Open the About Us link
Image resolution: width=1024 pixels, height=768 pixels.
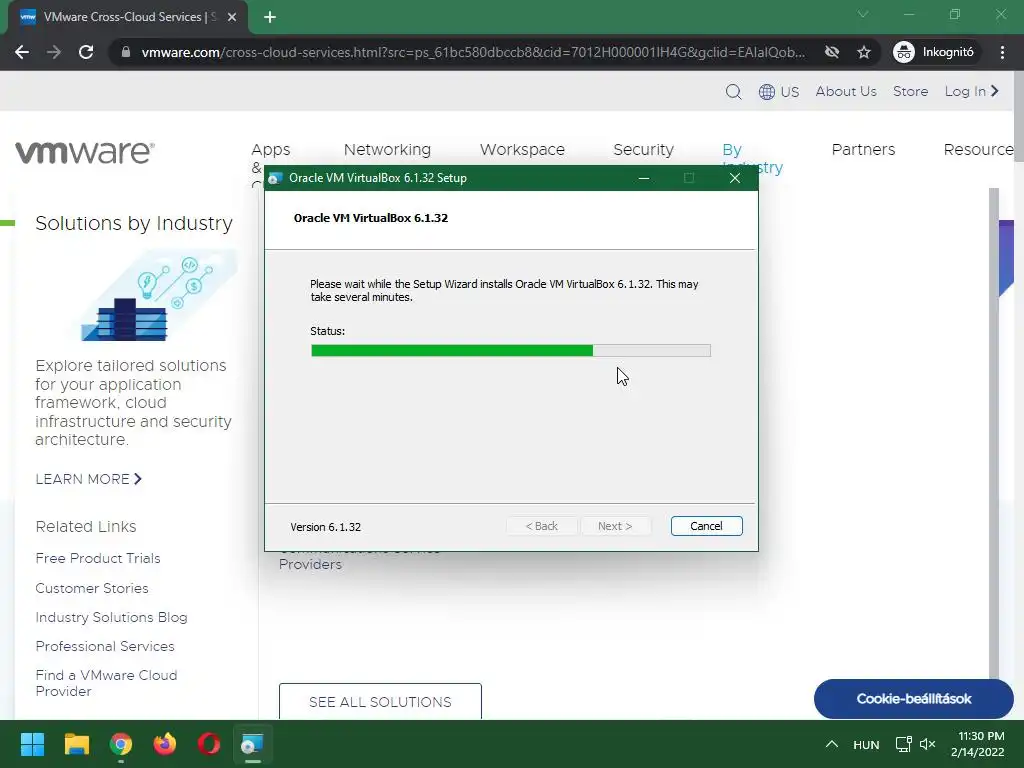[x=846, y=91]
